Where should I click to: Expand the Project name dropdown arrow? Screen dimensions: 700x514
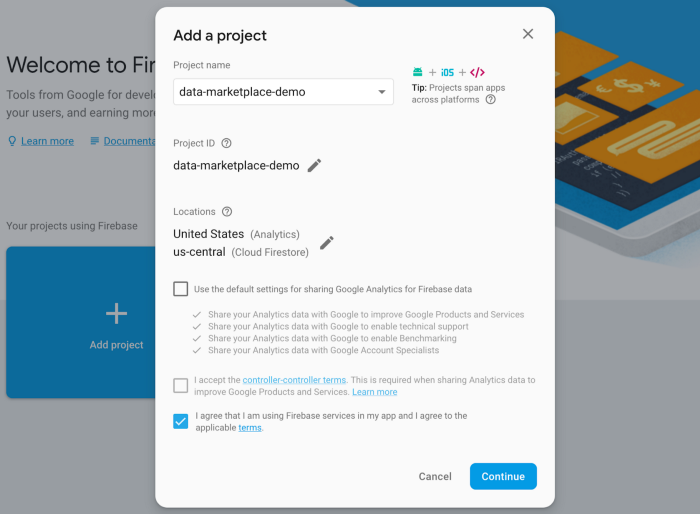pos(382,92)
